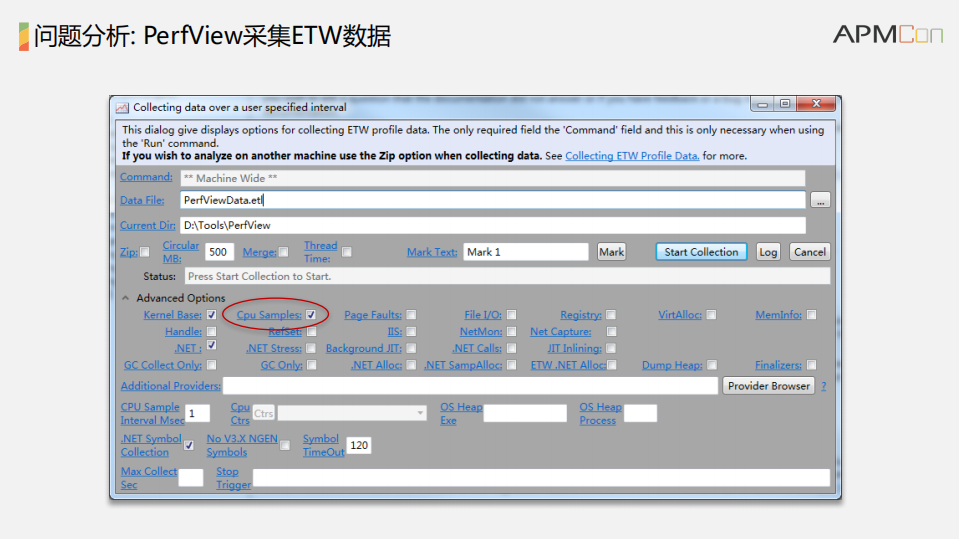Enable the Registry checkbox
Image resolution: width=959 pixels, height=539 pixels.
coord(611,314)
